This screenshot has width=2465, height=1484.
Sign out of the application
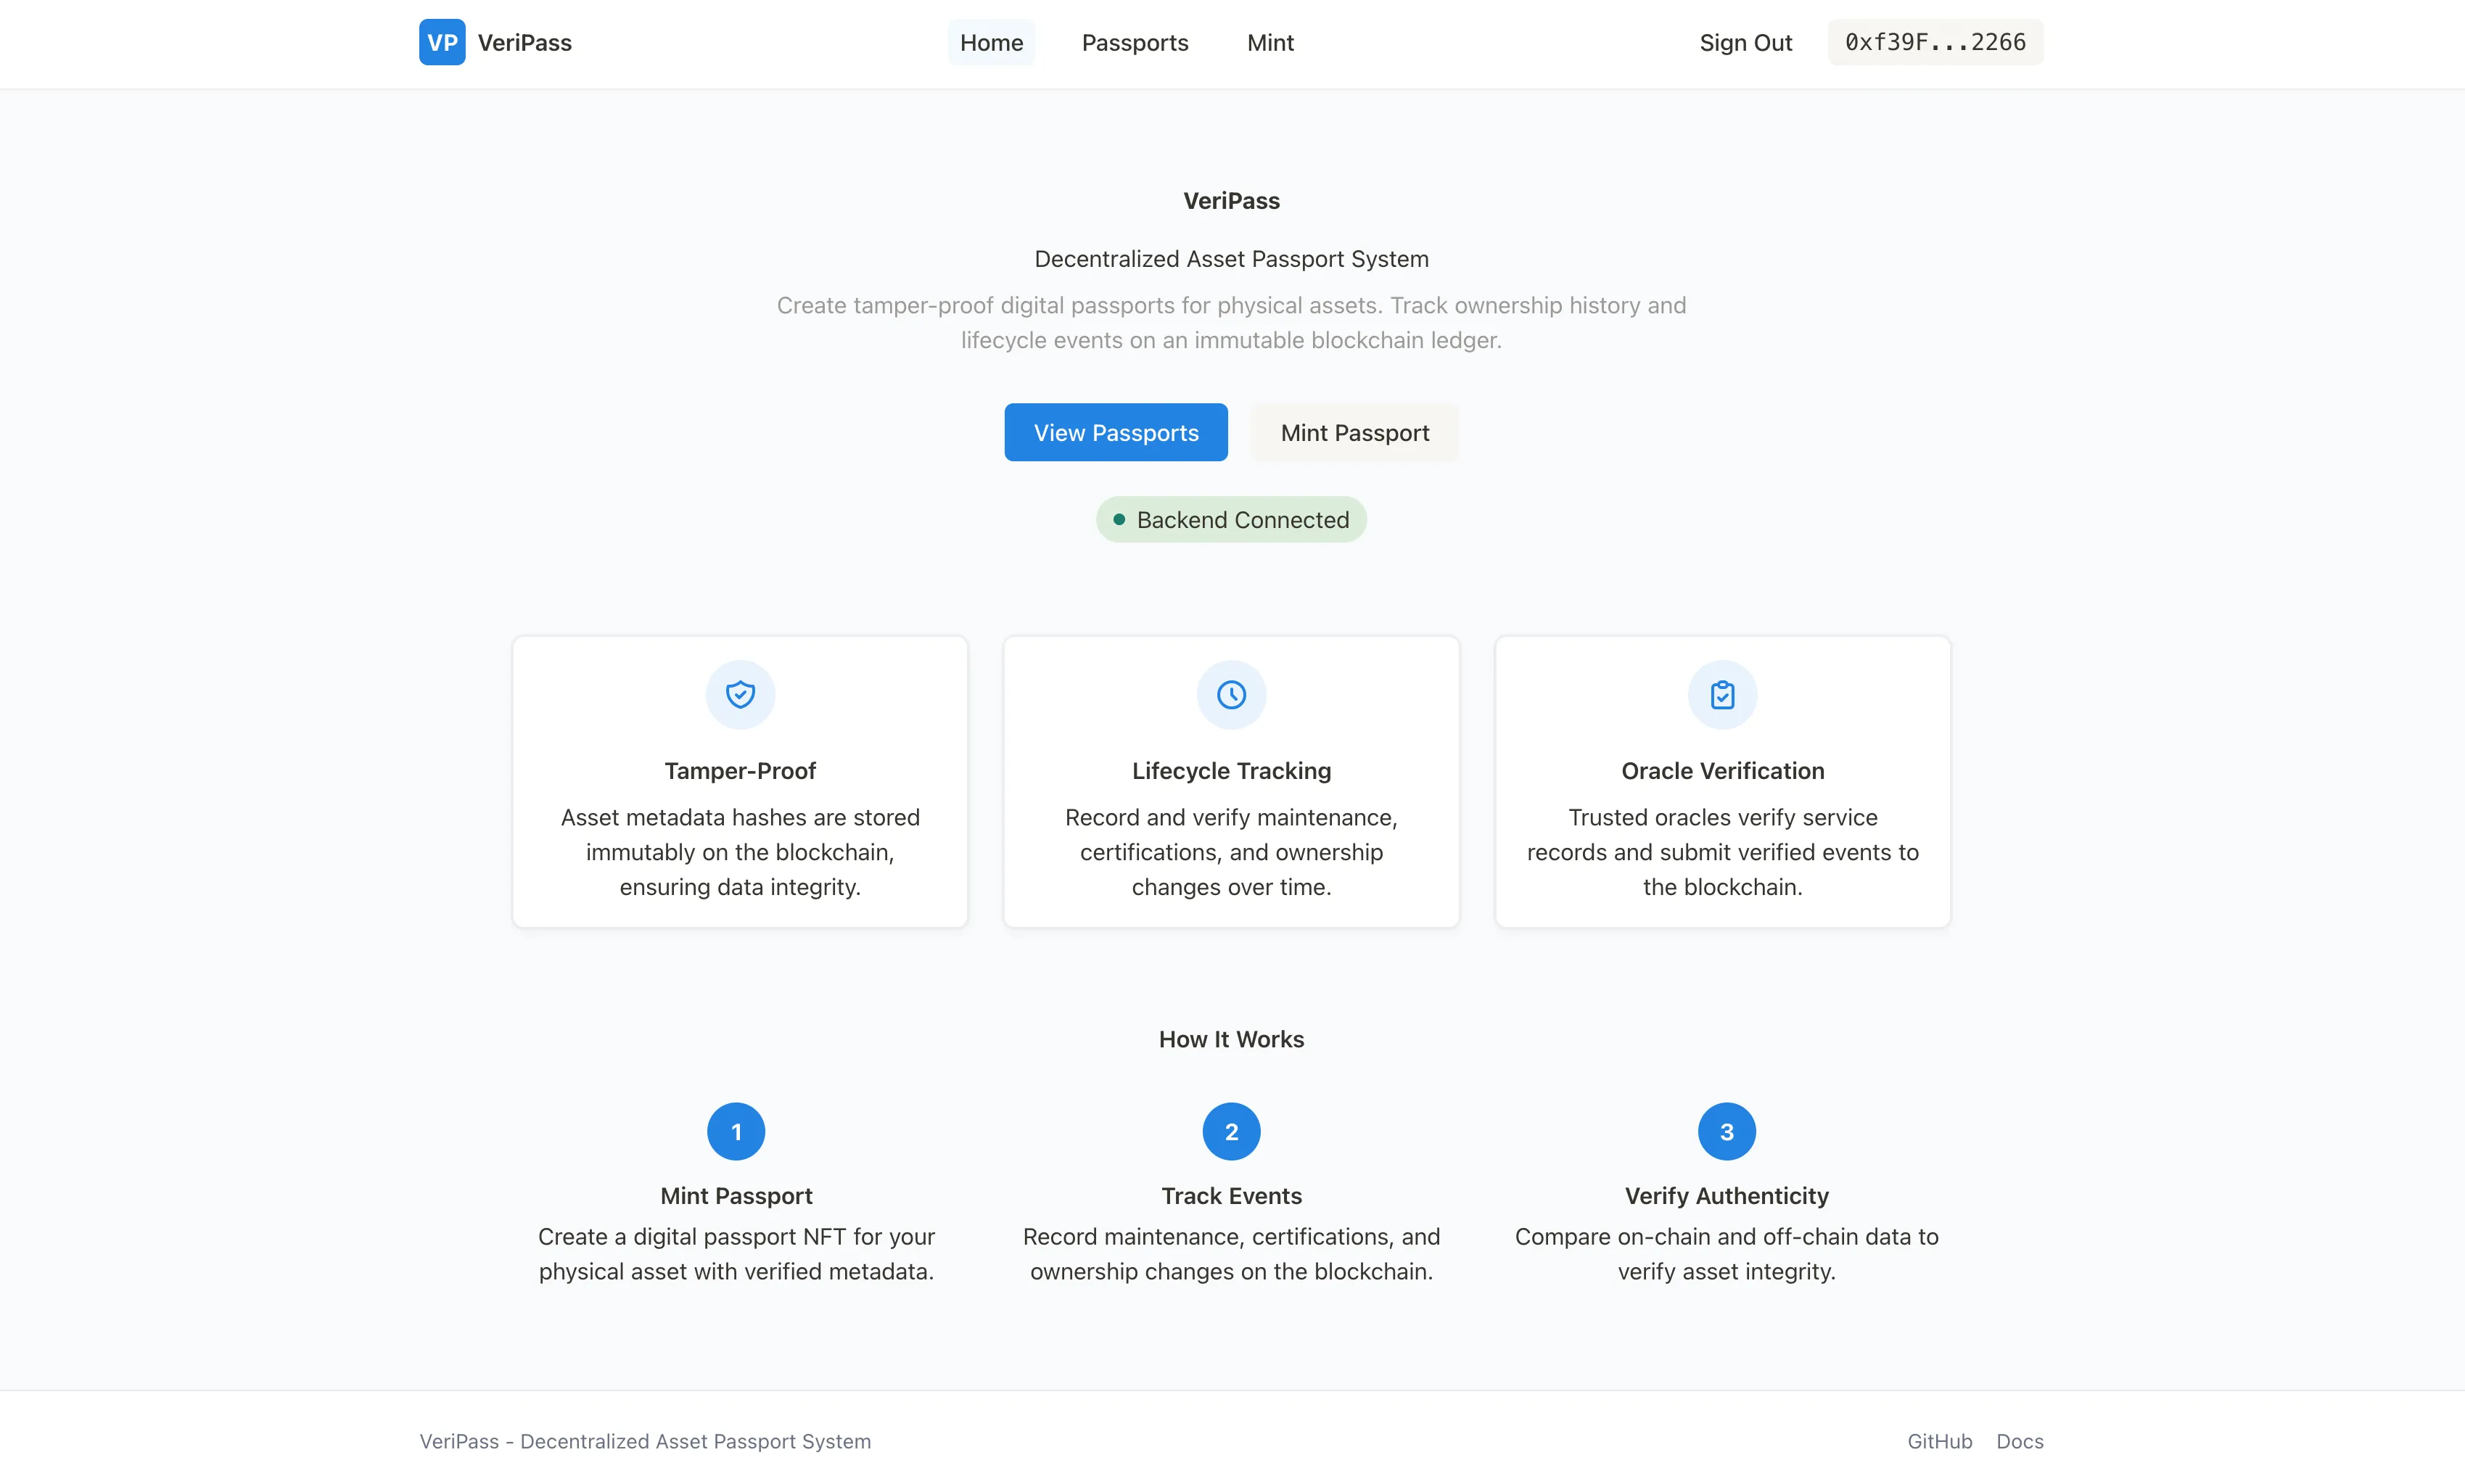coord(1745,42)
